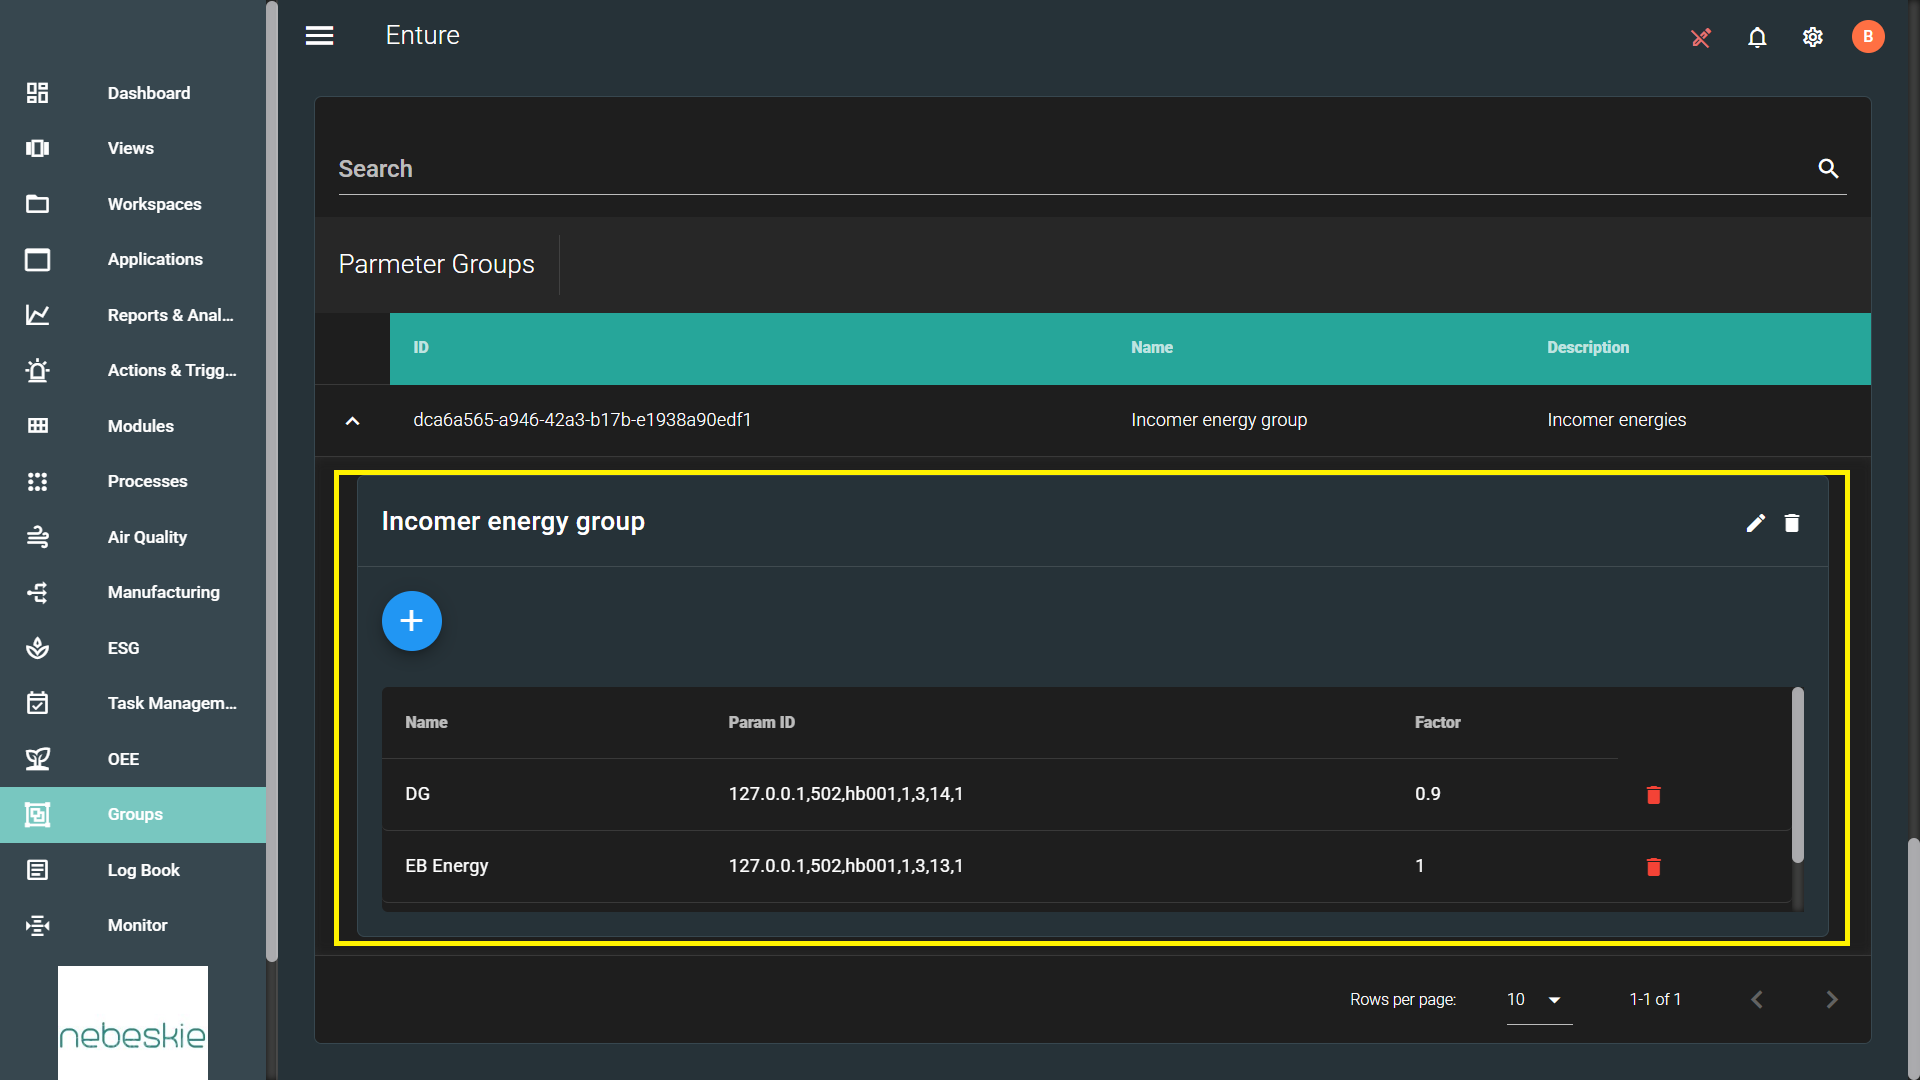Go to the next page arrow
1920x1080 pixels.
click(x=1832, y=999)
